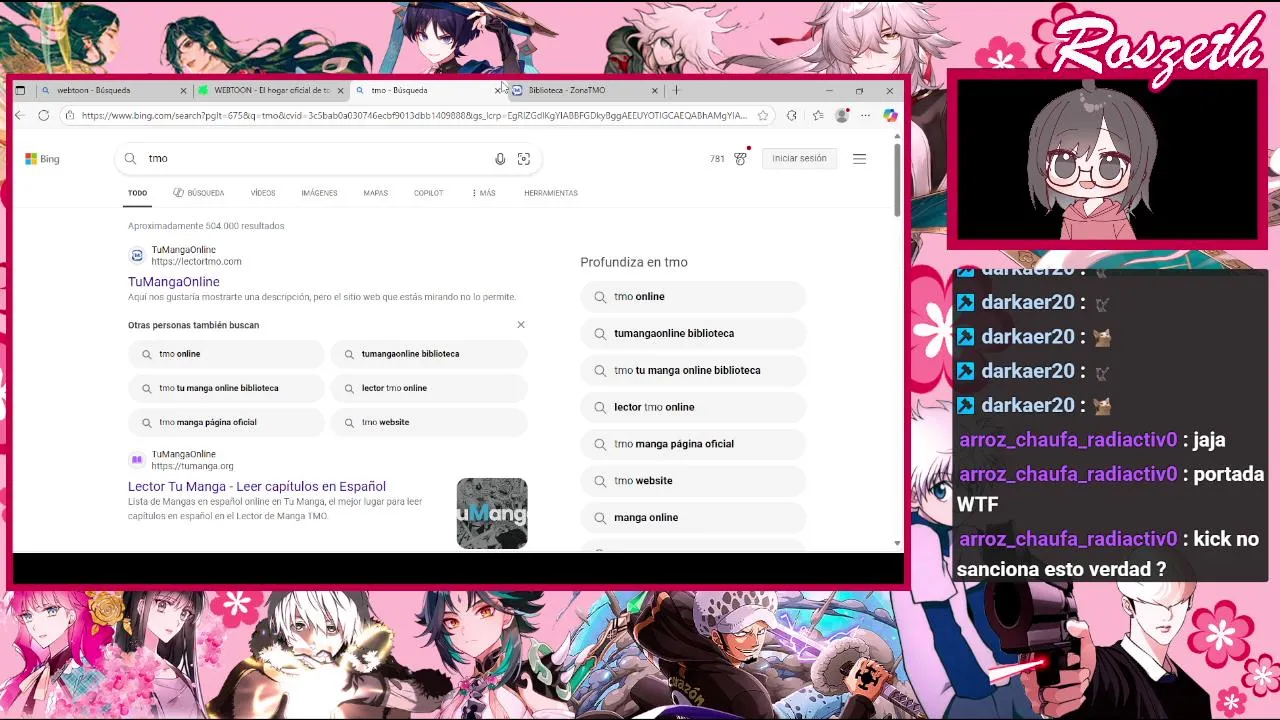Screen dimensions: 1280x720
Task: Reload the Bing search page
Action: coord(44,116)
